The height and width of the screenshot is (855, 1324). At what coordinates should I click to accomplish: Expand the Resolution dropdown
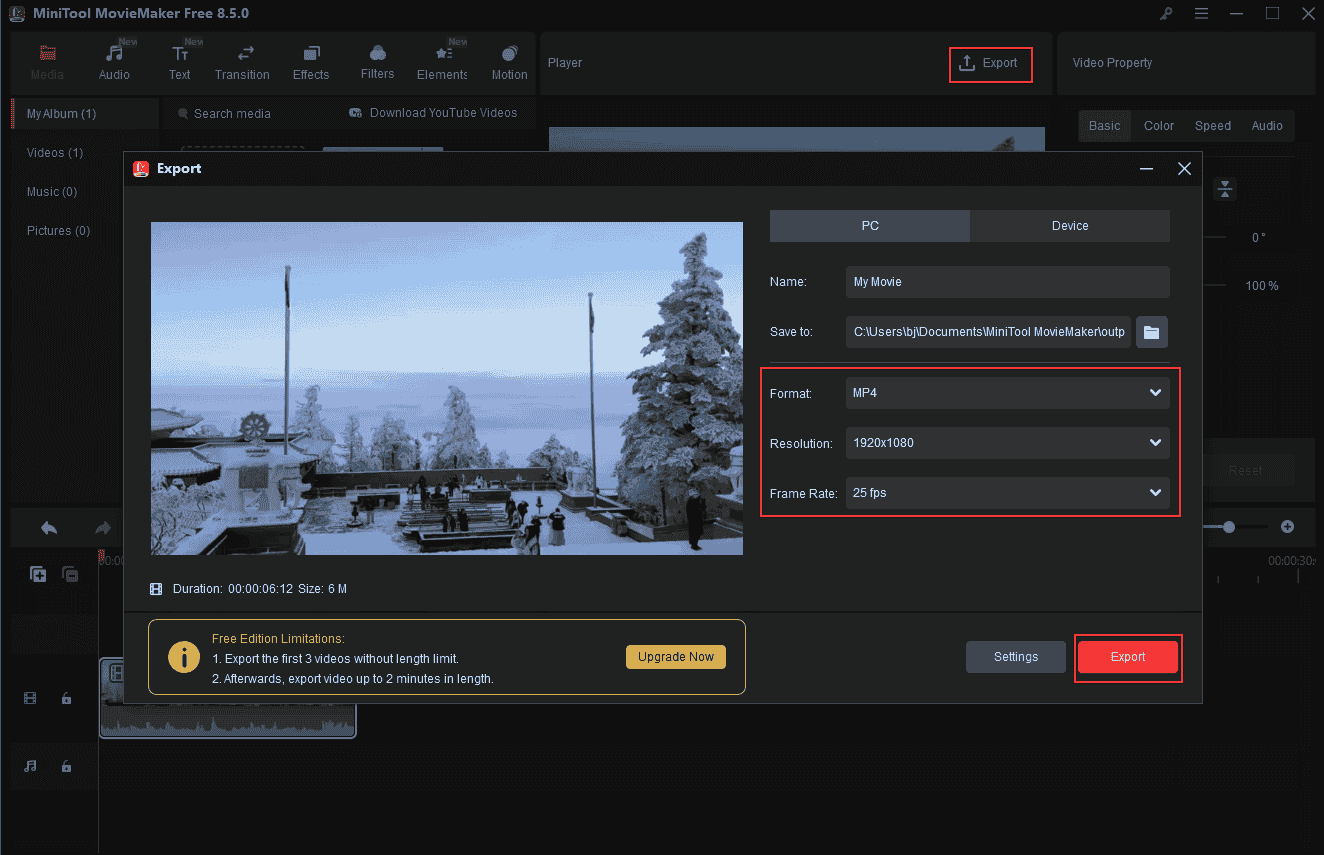pos(1007,443)
